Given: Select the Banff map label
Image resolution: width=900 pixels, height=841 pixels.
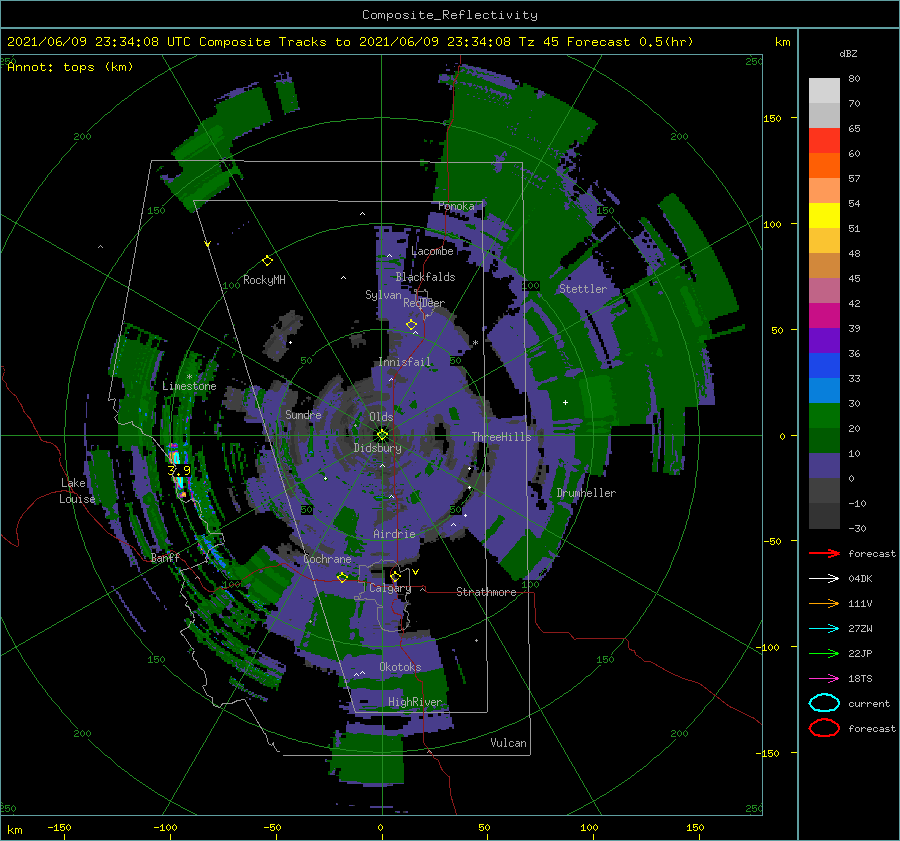Looking at the screenshot, I should pos(165,557).
